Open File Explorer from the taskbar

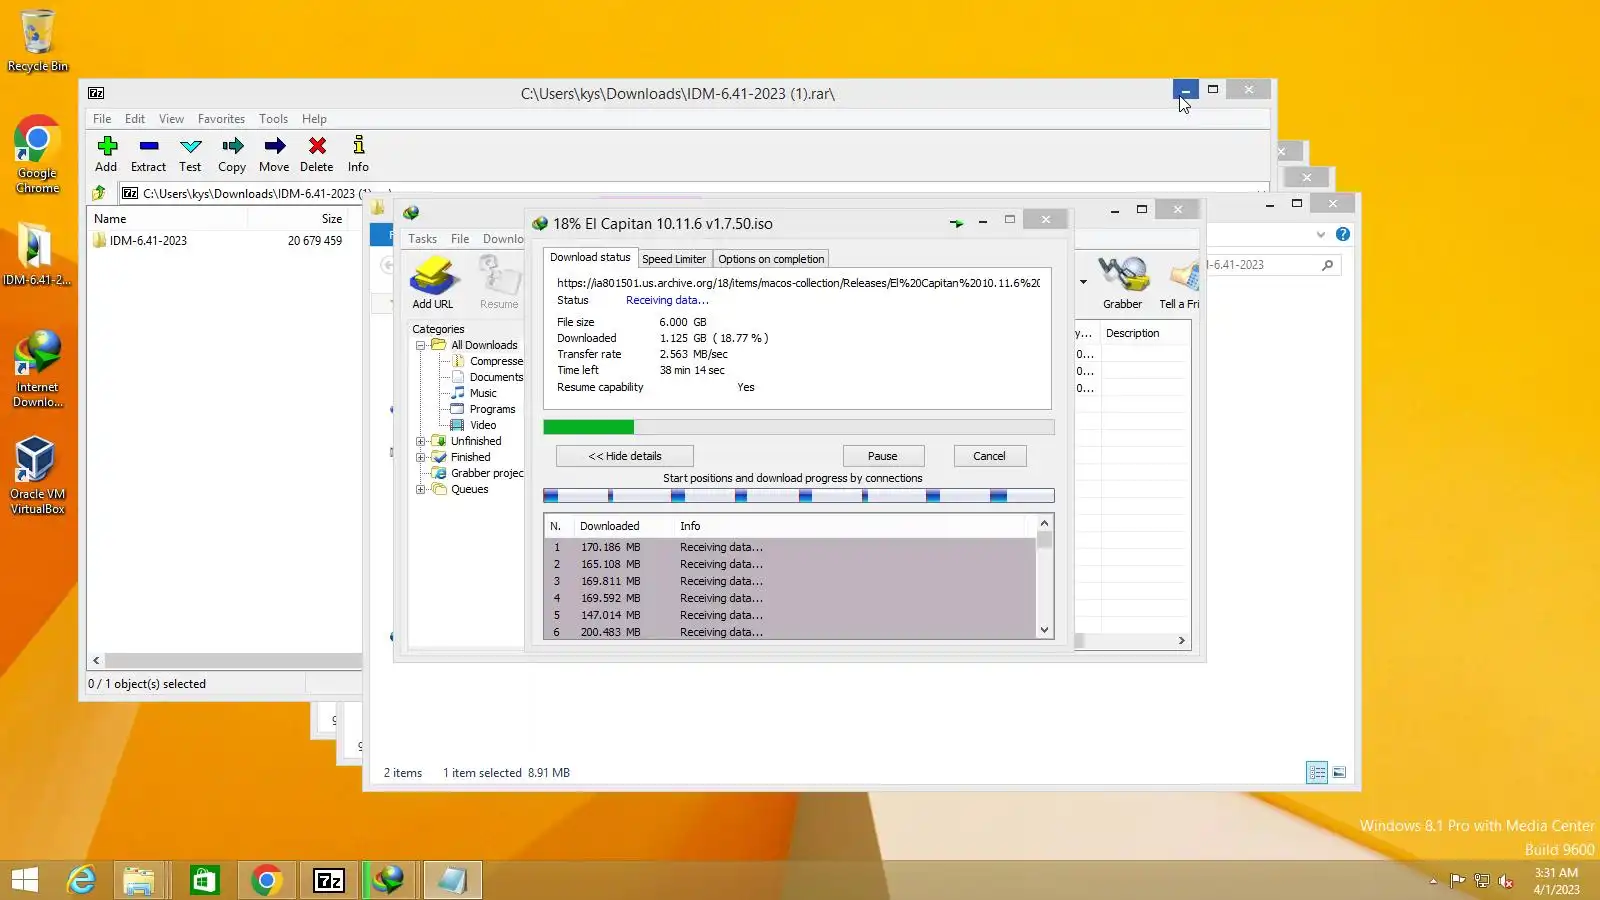pyautogui.click(x=139, y=880)
